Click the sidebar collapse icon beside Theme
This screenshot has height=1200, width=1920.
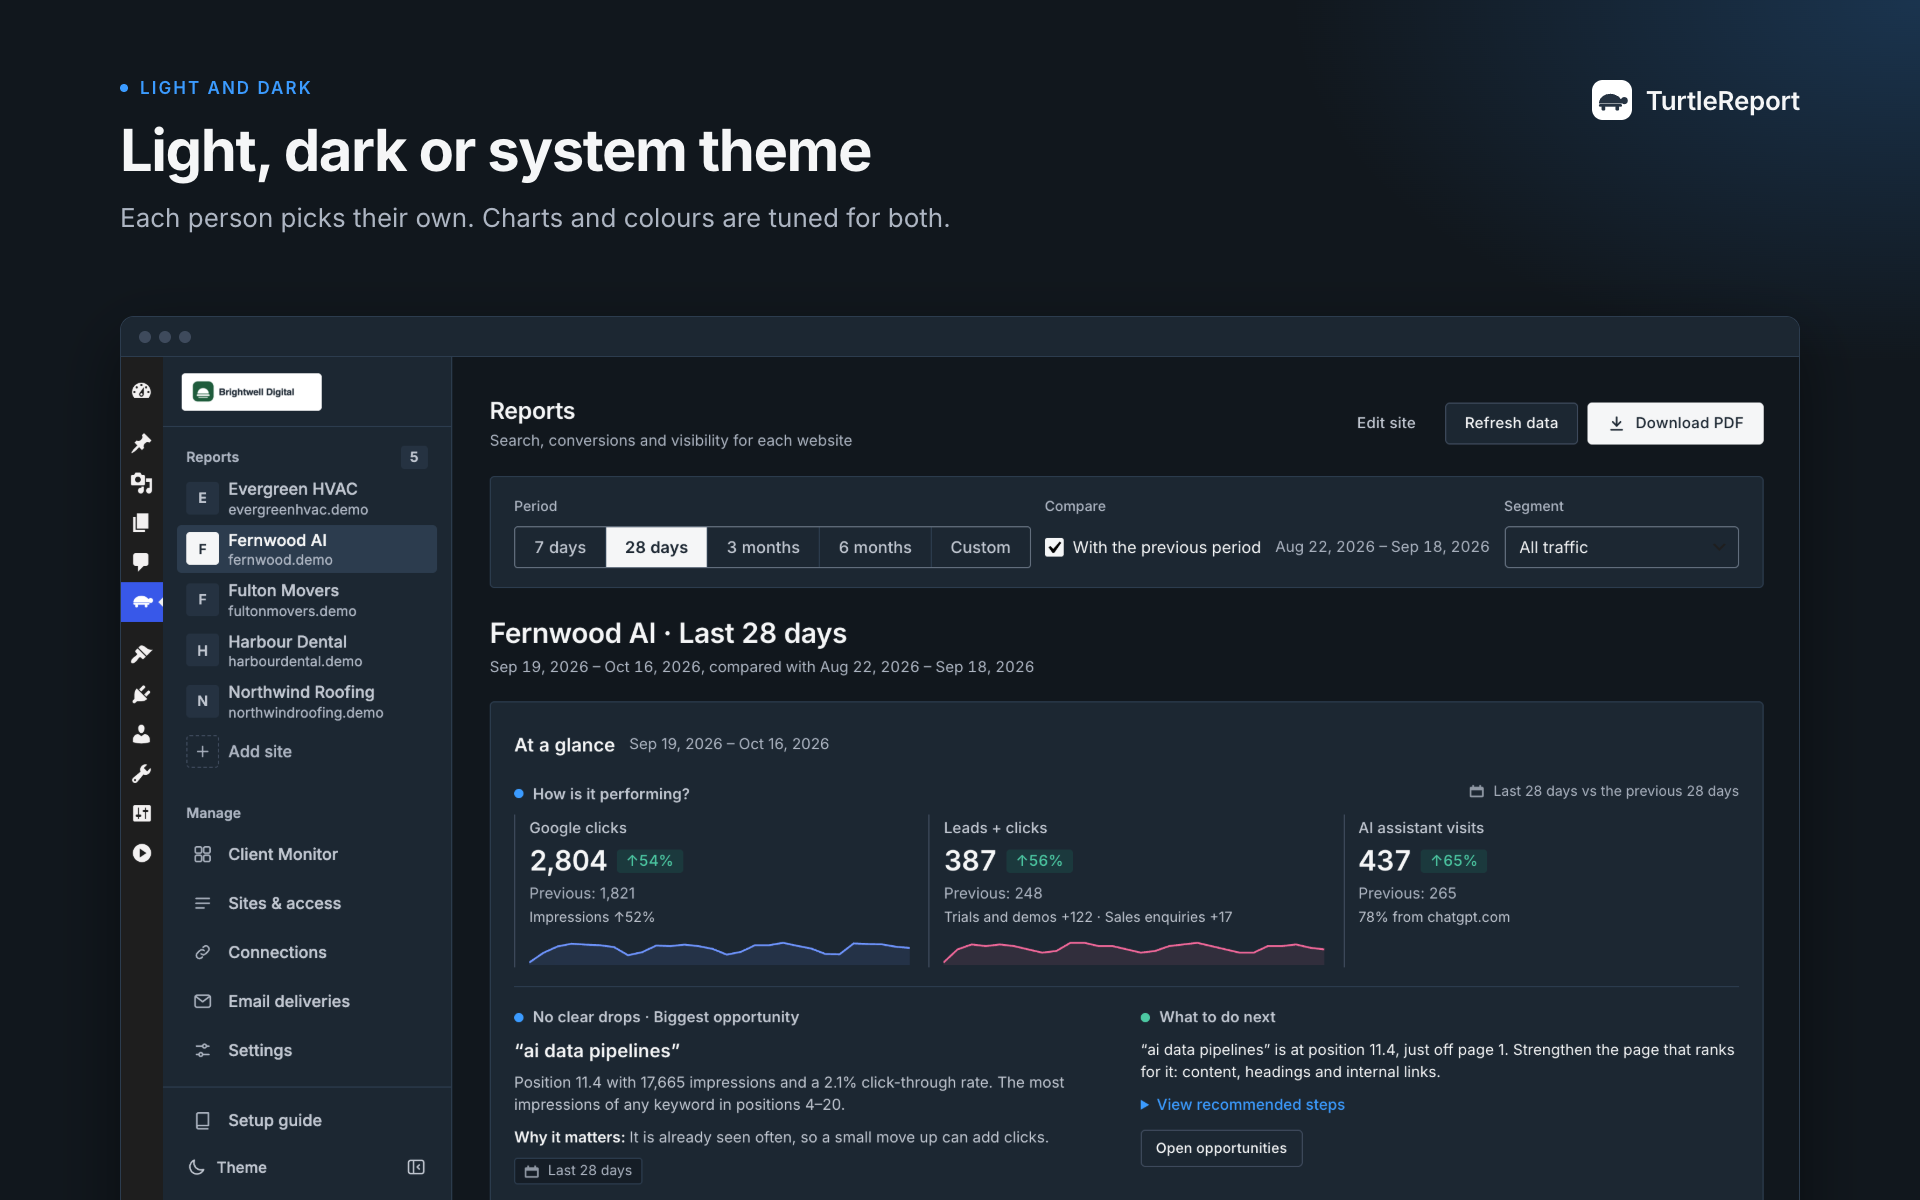416,1167
